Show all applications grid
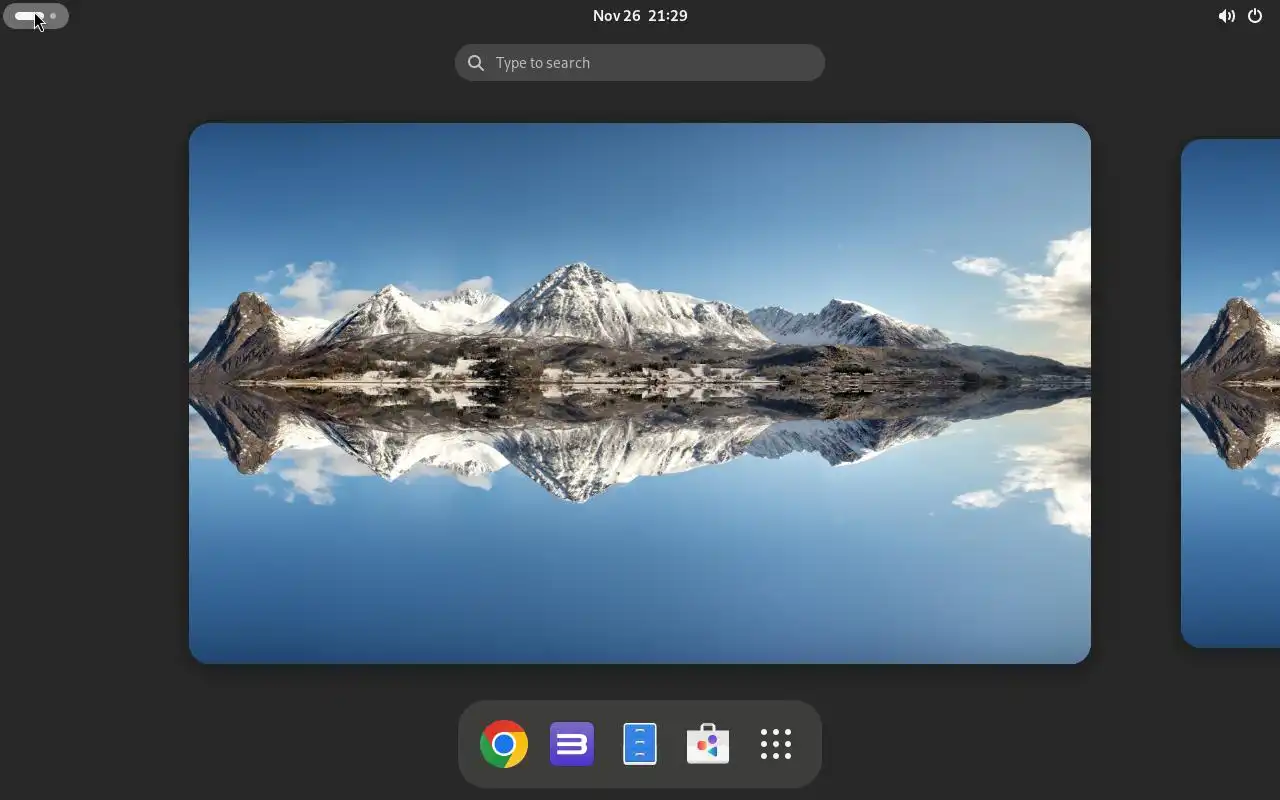 pos(776,744)
